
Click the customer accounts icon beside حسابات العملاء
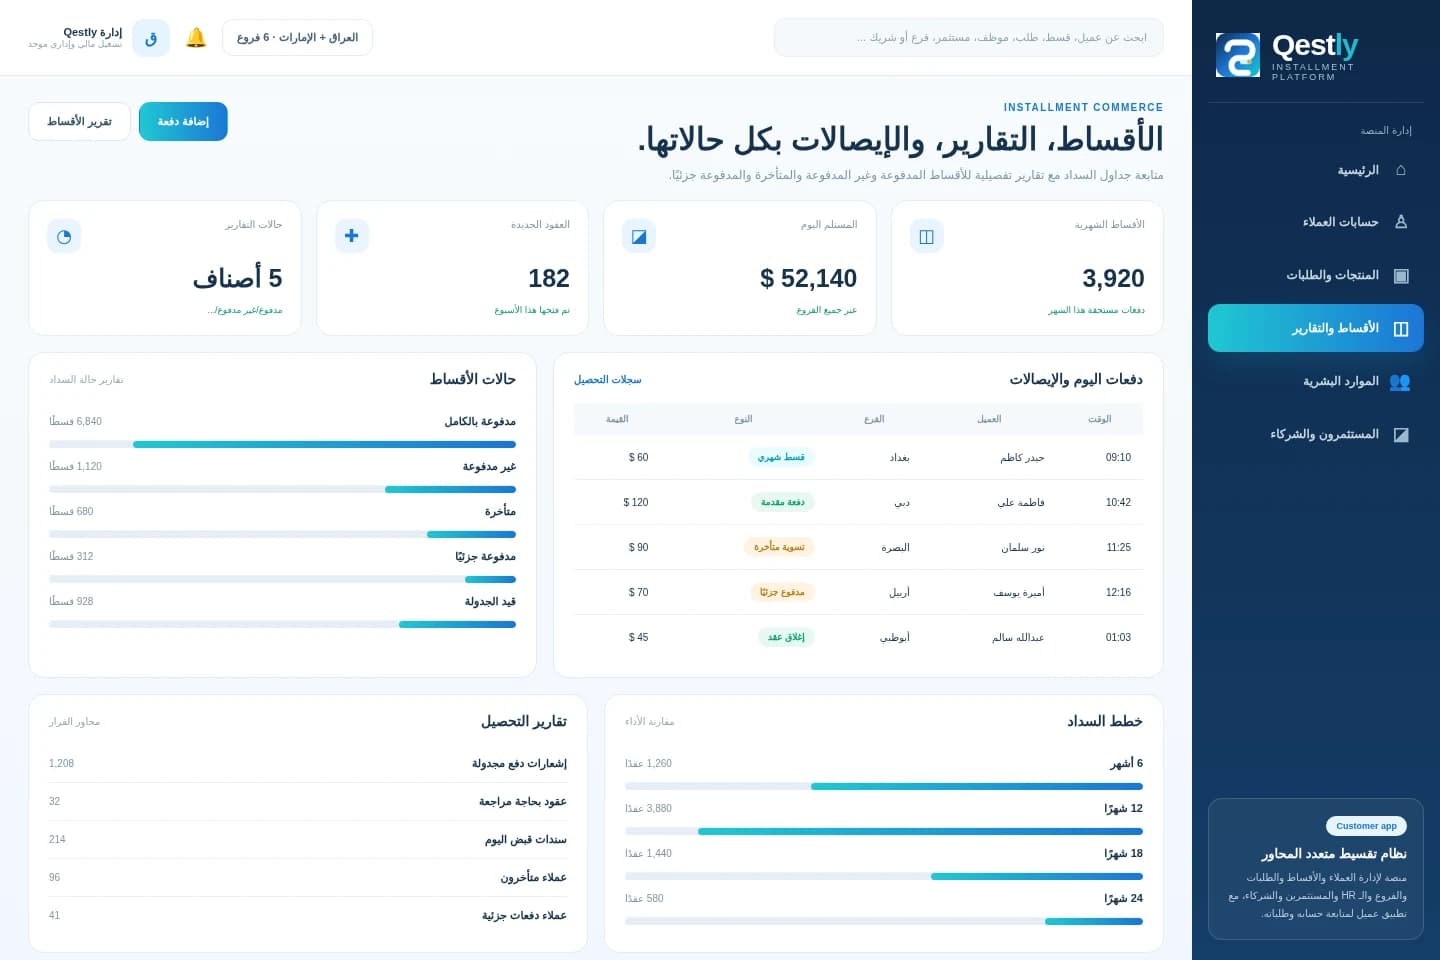(1400, 222)
